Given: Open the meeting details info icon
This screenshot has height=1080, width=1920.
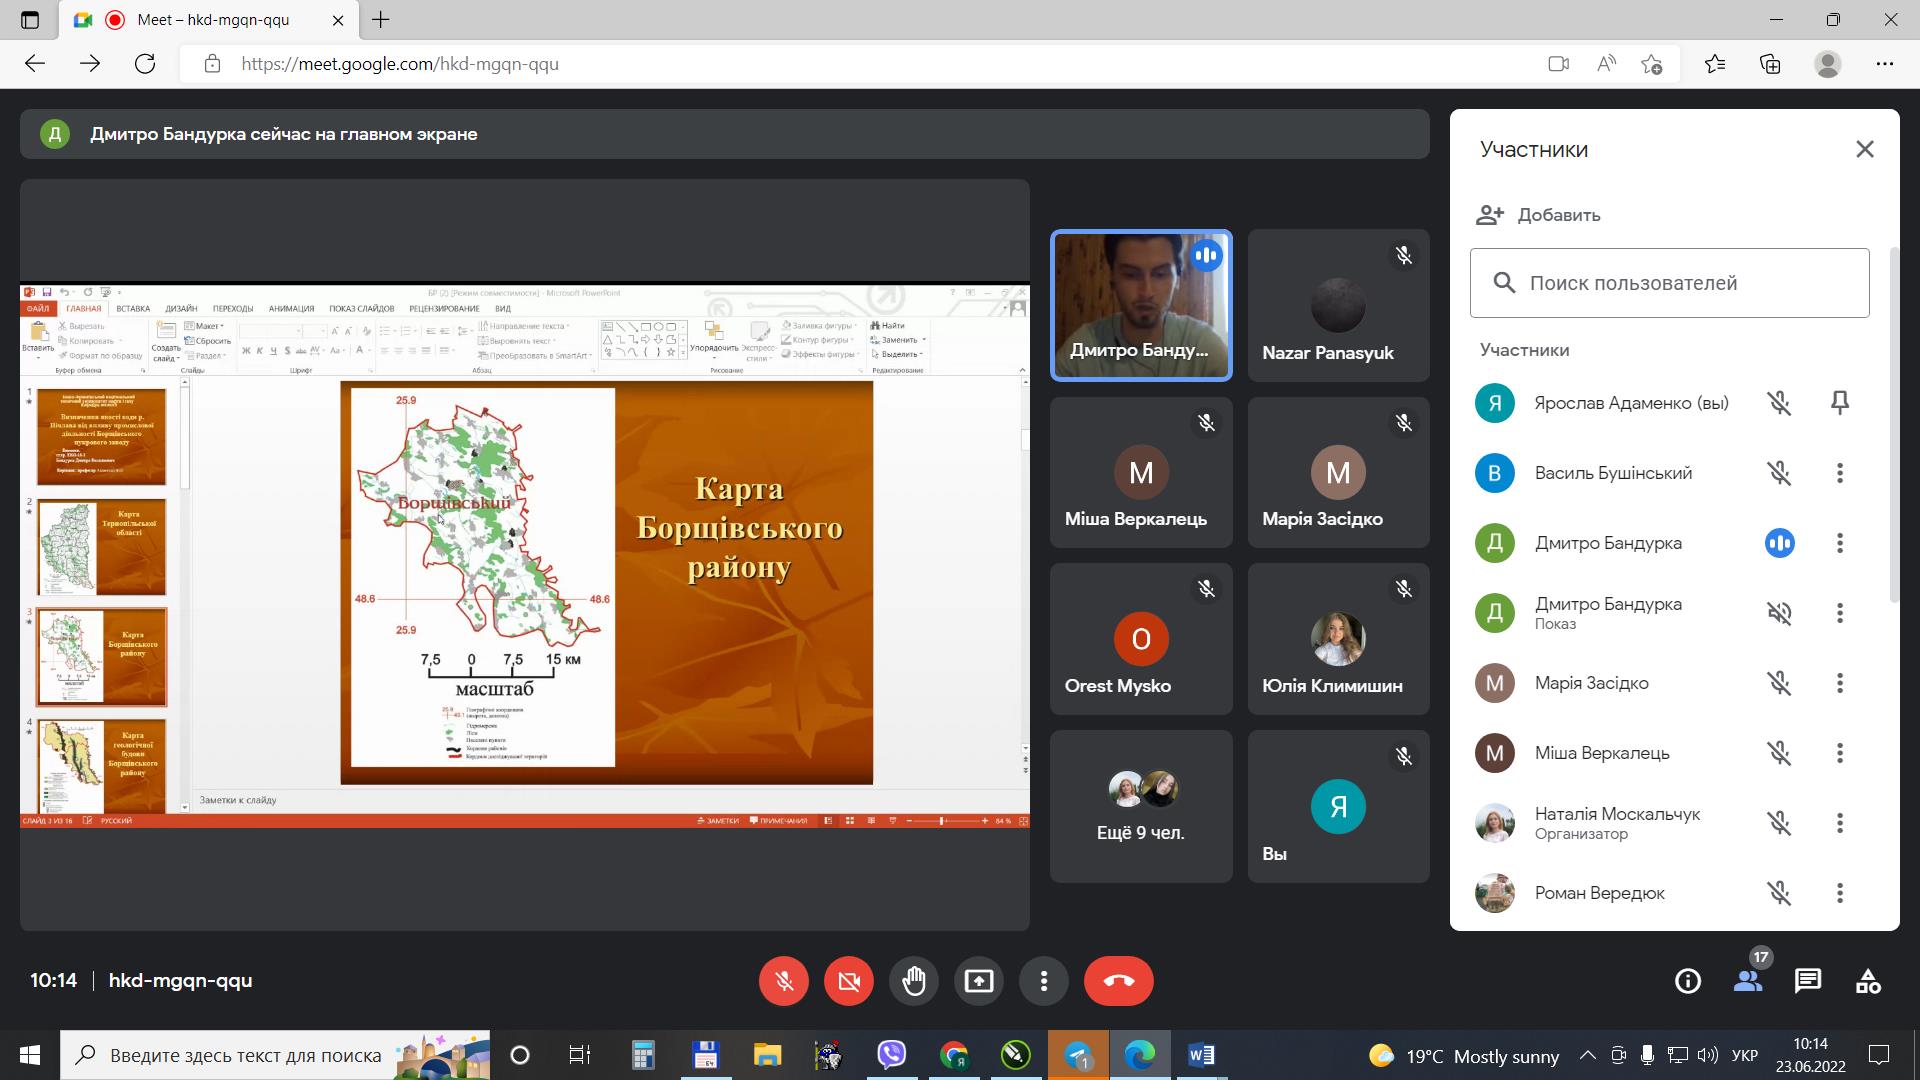Looking at the screenshot, I should point(1687,981).
